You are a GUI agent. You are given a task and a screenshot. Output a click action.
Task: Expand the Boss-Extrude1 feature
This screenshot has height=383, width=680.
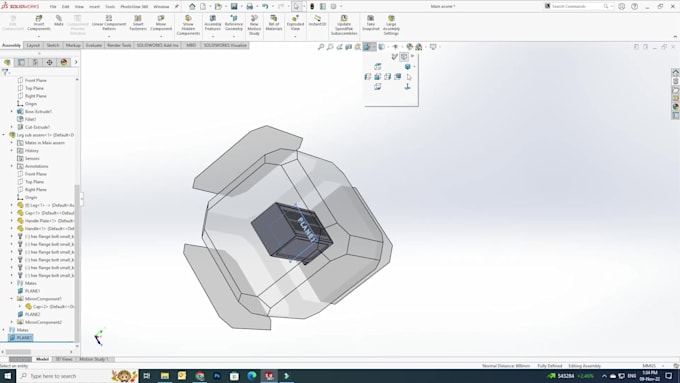(x=12, y=111)
